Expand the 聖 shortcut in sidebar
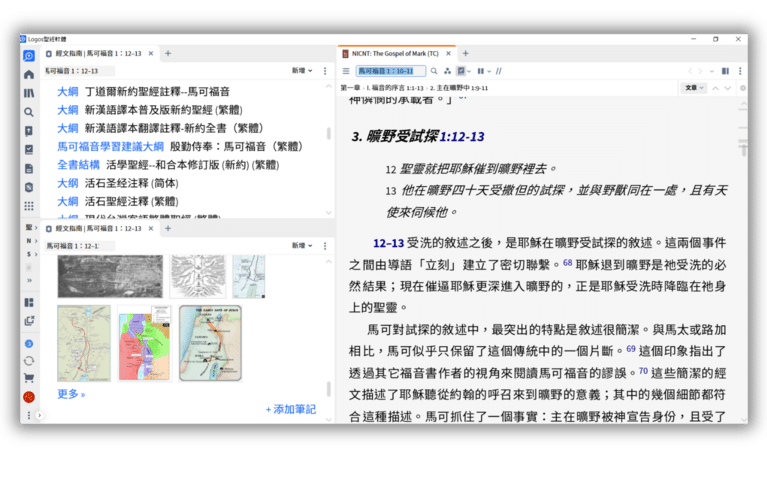767x479 pixels. coord(31,228)
